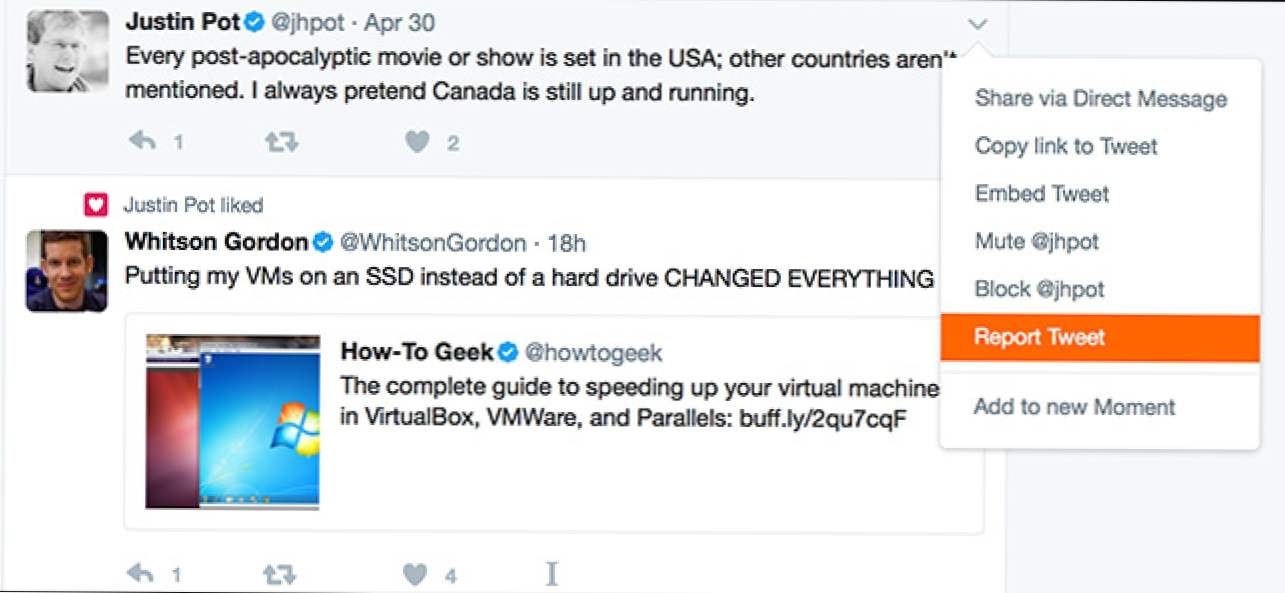Open Justin Pot's profile avatar
This screenshot has height=593, width=1285.
click(x=67, y=52)
